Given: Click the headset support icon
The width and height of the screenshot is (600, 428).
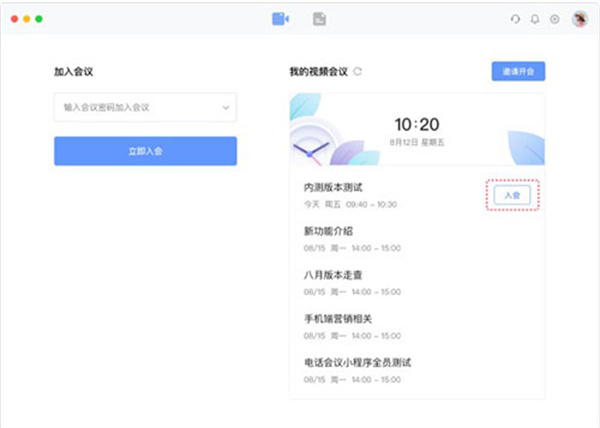Looking at the screenshot, I should tap(515, 19).
